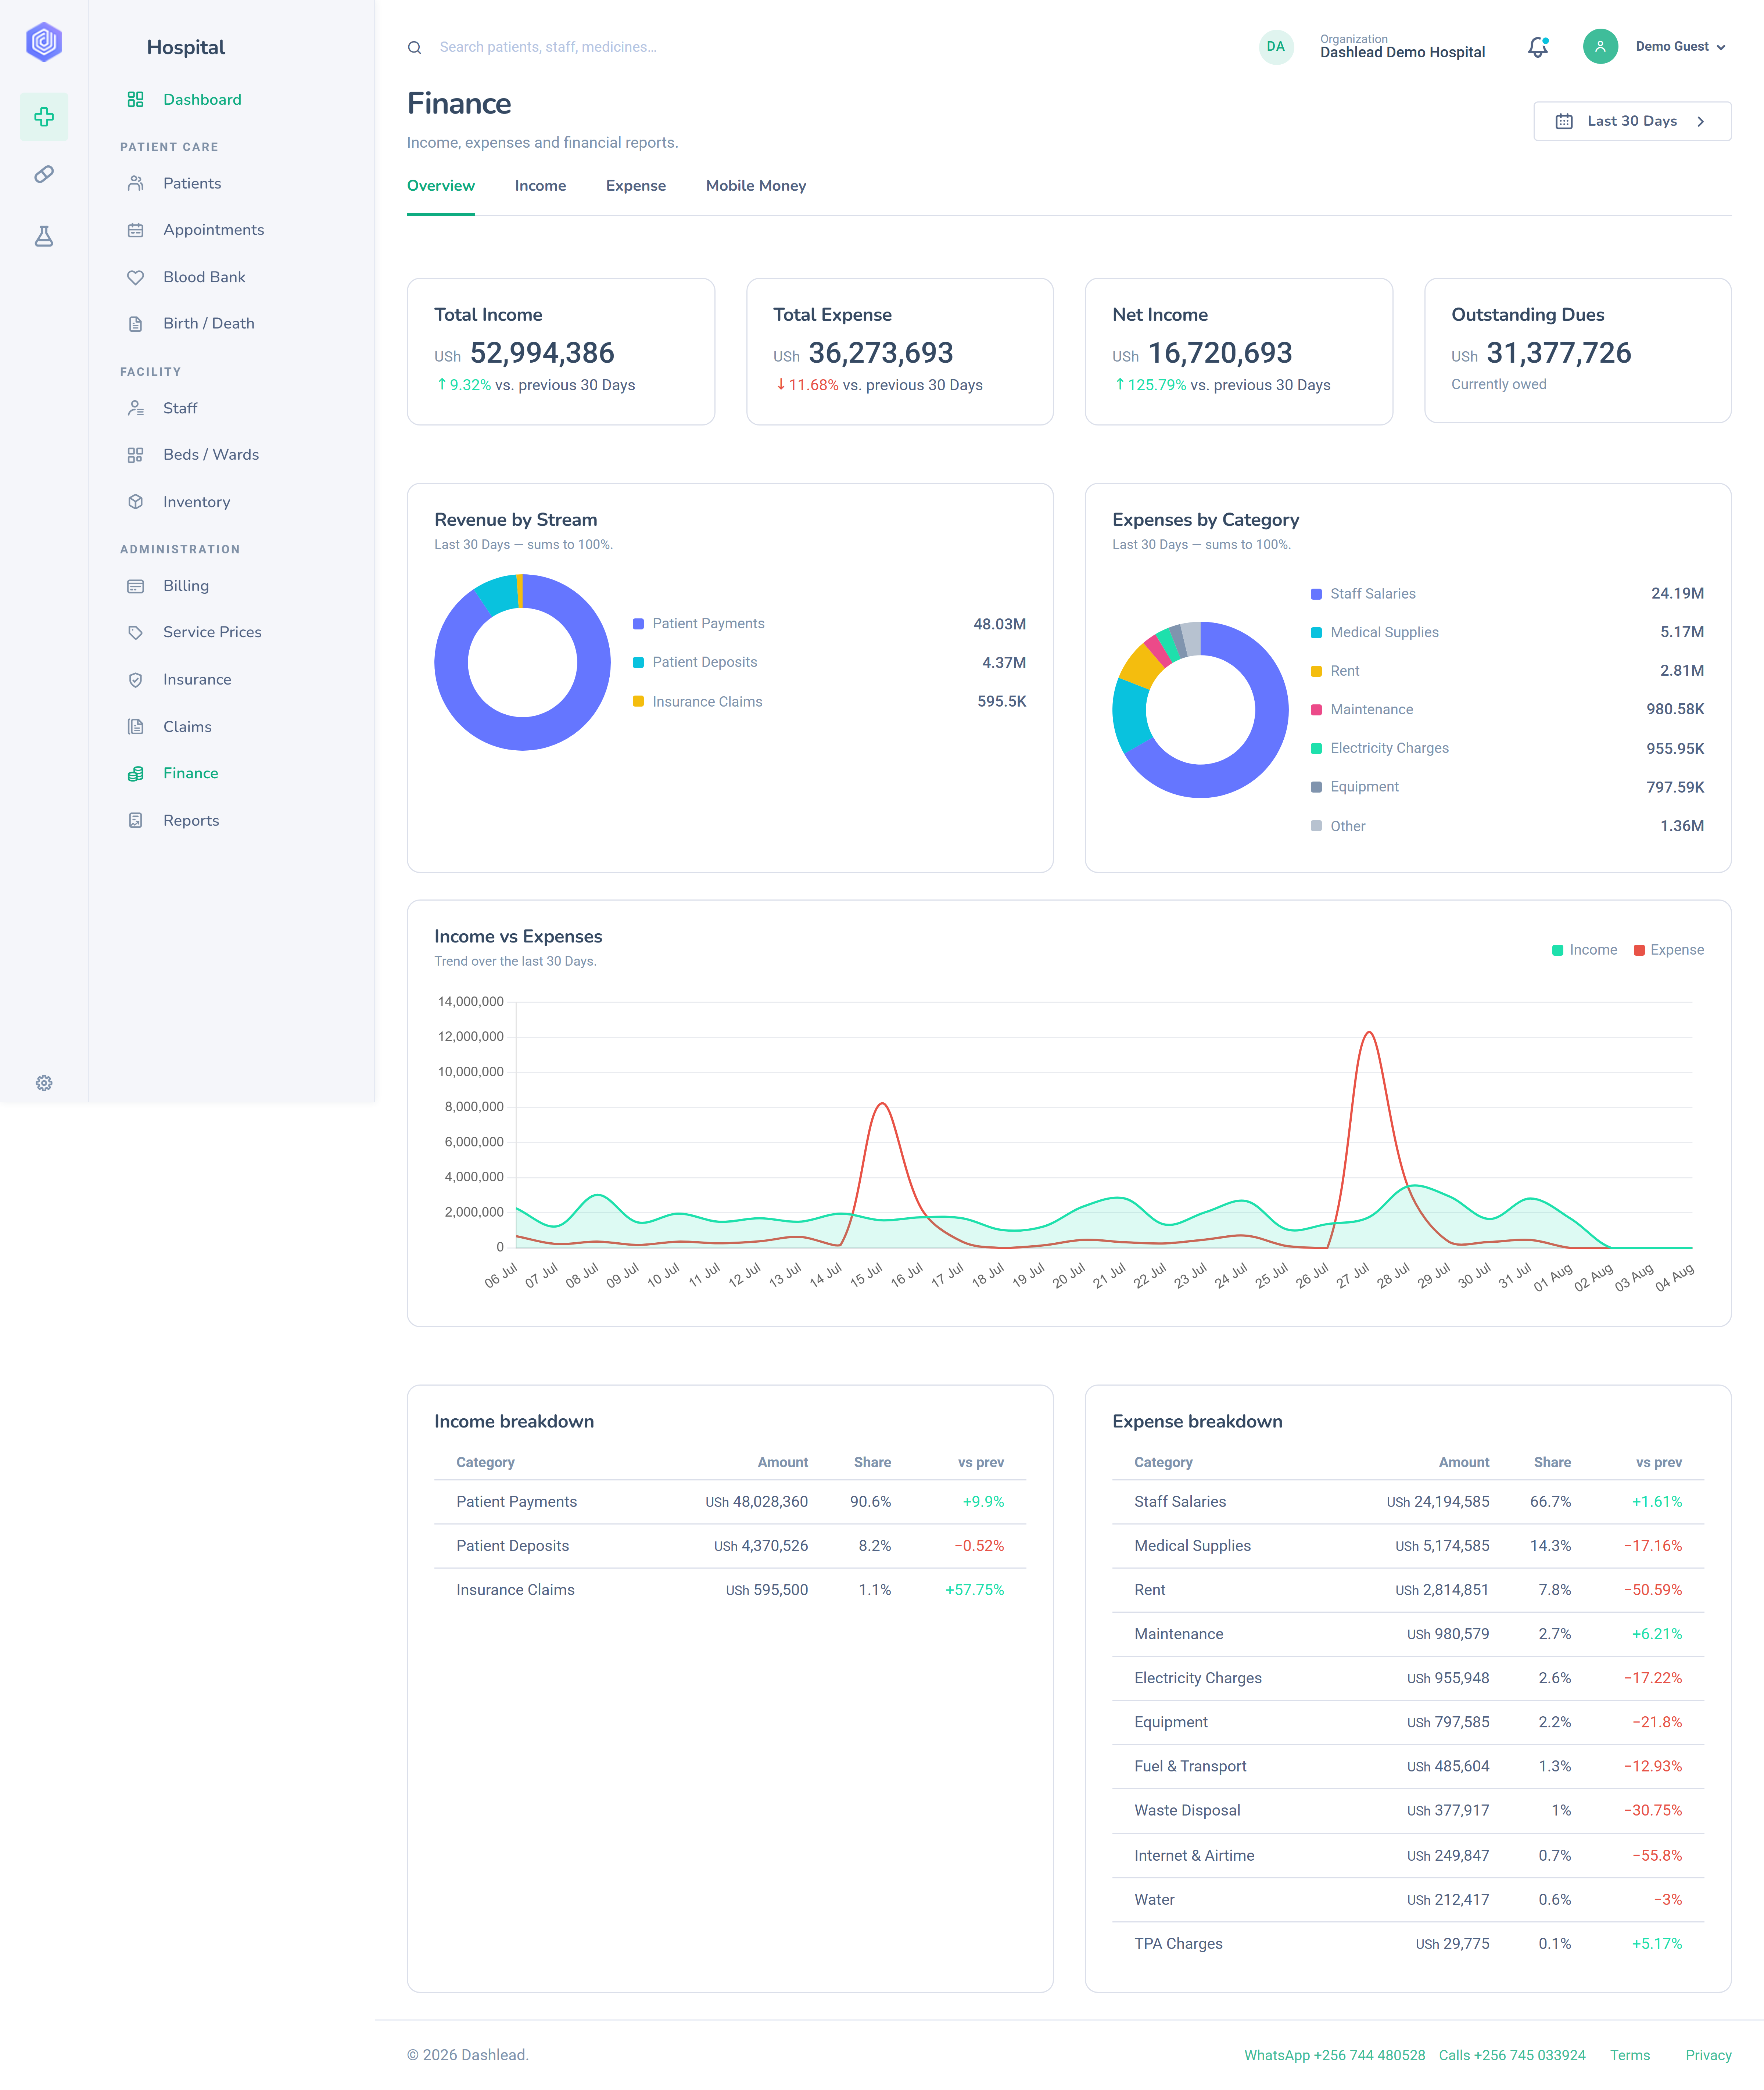Click WhatsApp +256 744 480528 link
This screenshot has width=1764, height=2090.
1335,2055
